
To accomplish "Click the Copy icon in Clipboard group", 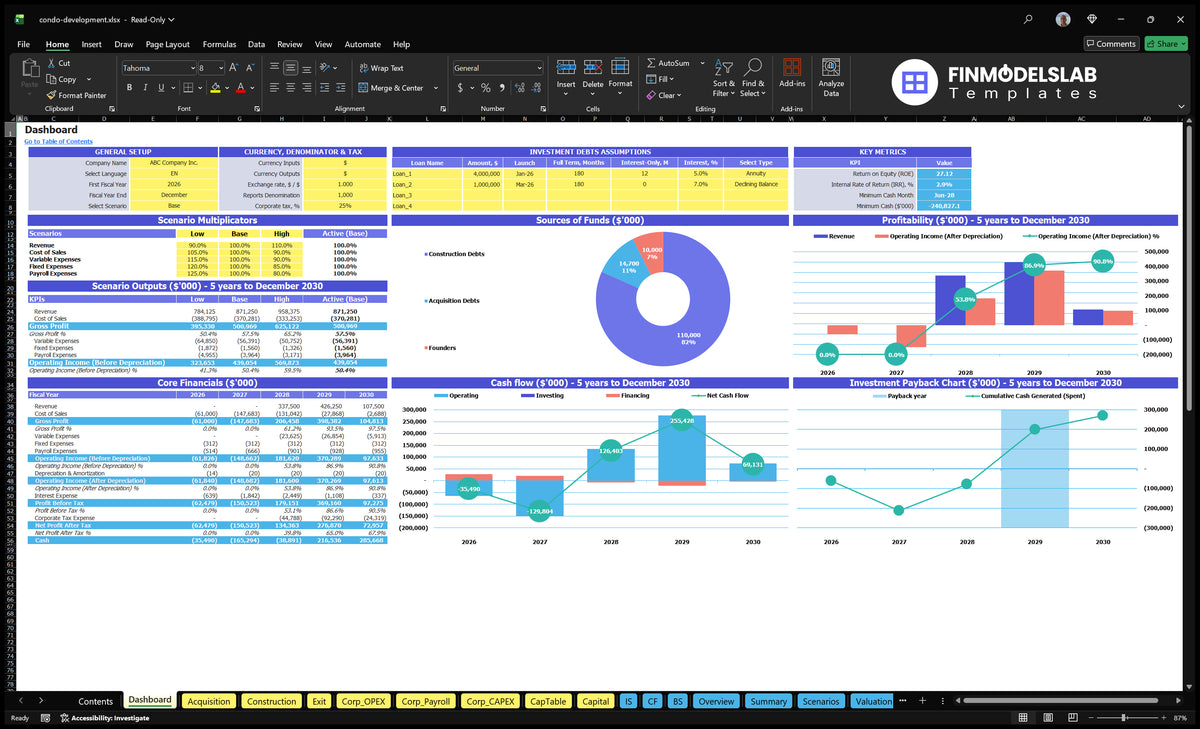I will (51, 79).
